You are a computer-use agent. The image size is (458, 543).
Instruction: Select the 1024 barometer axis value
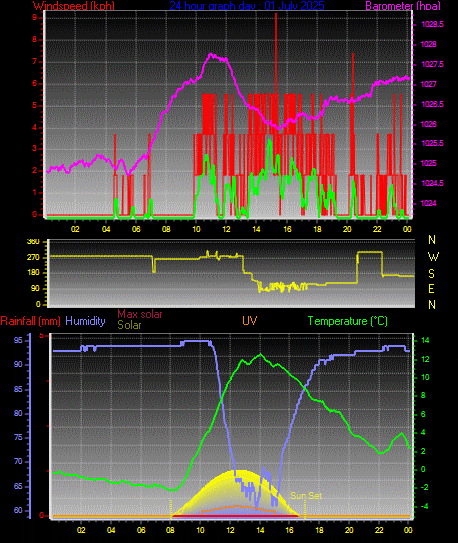click(x=429, y=203)
